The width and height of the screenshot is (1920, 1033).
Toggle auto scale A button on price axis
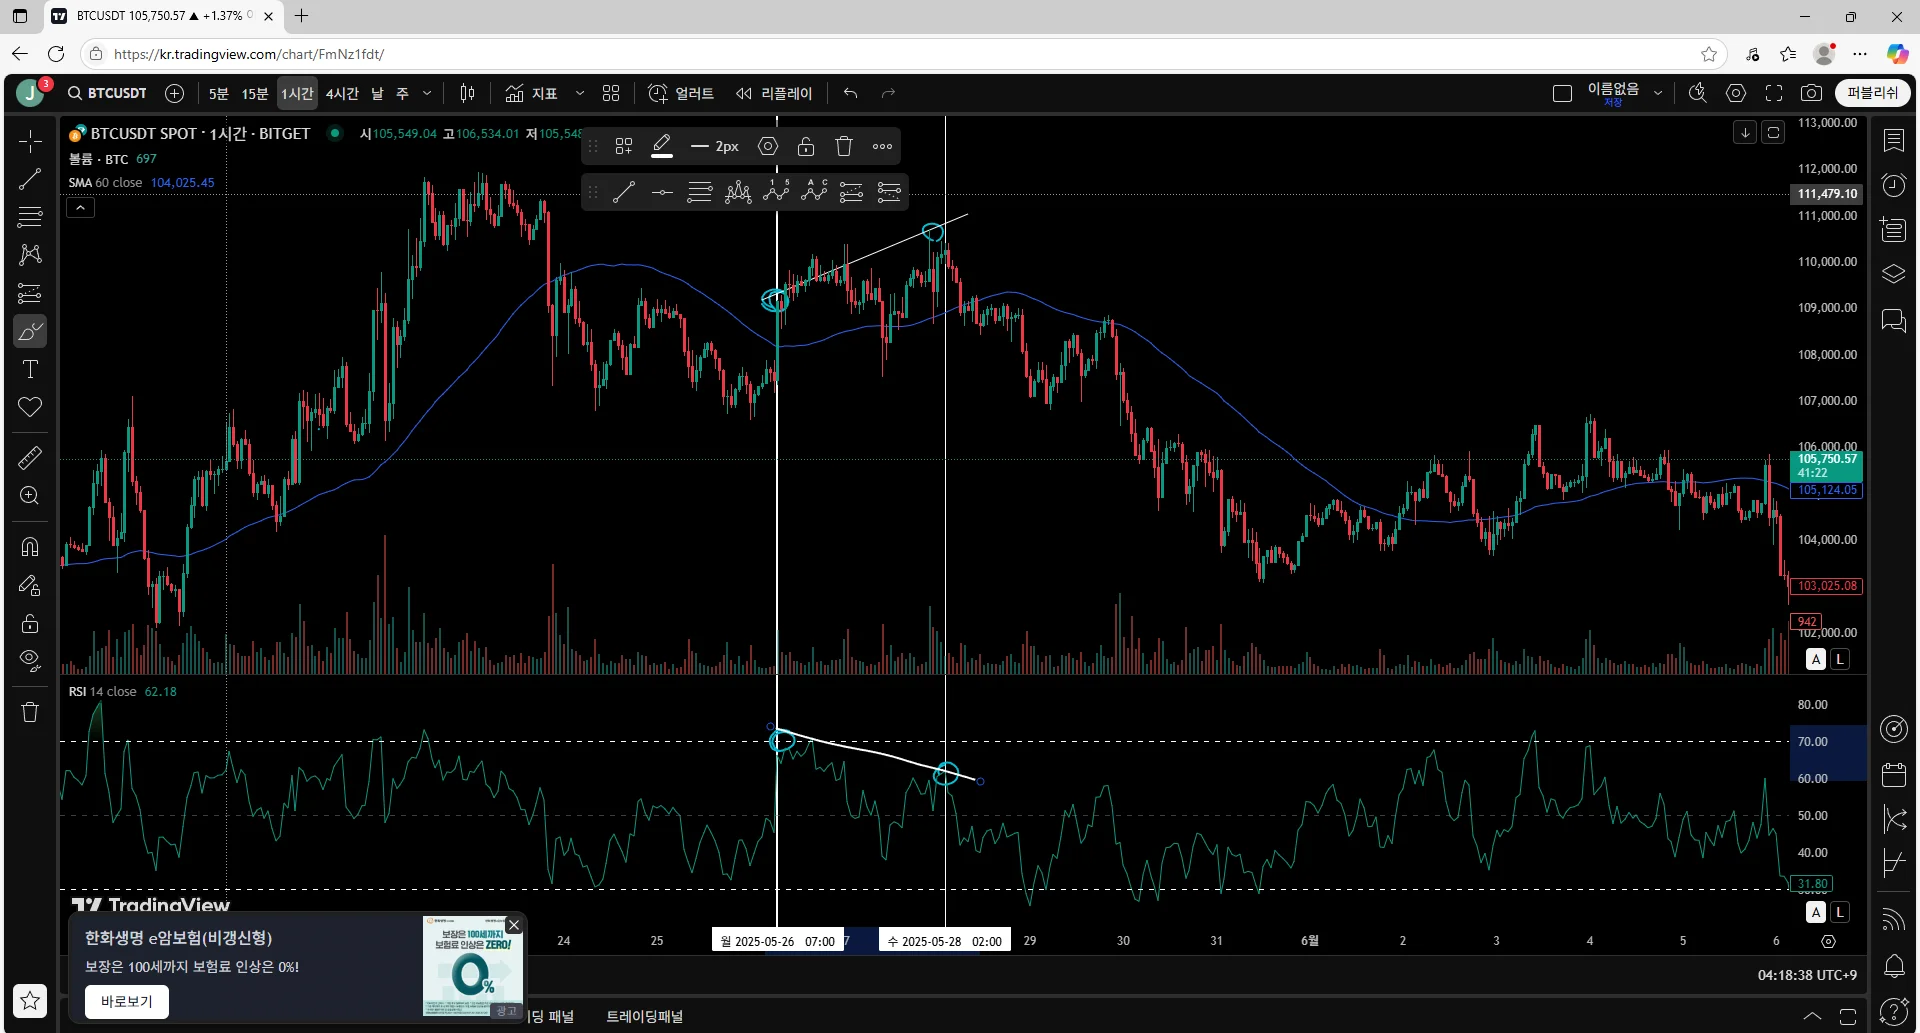1816,659
